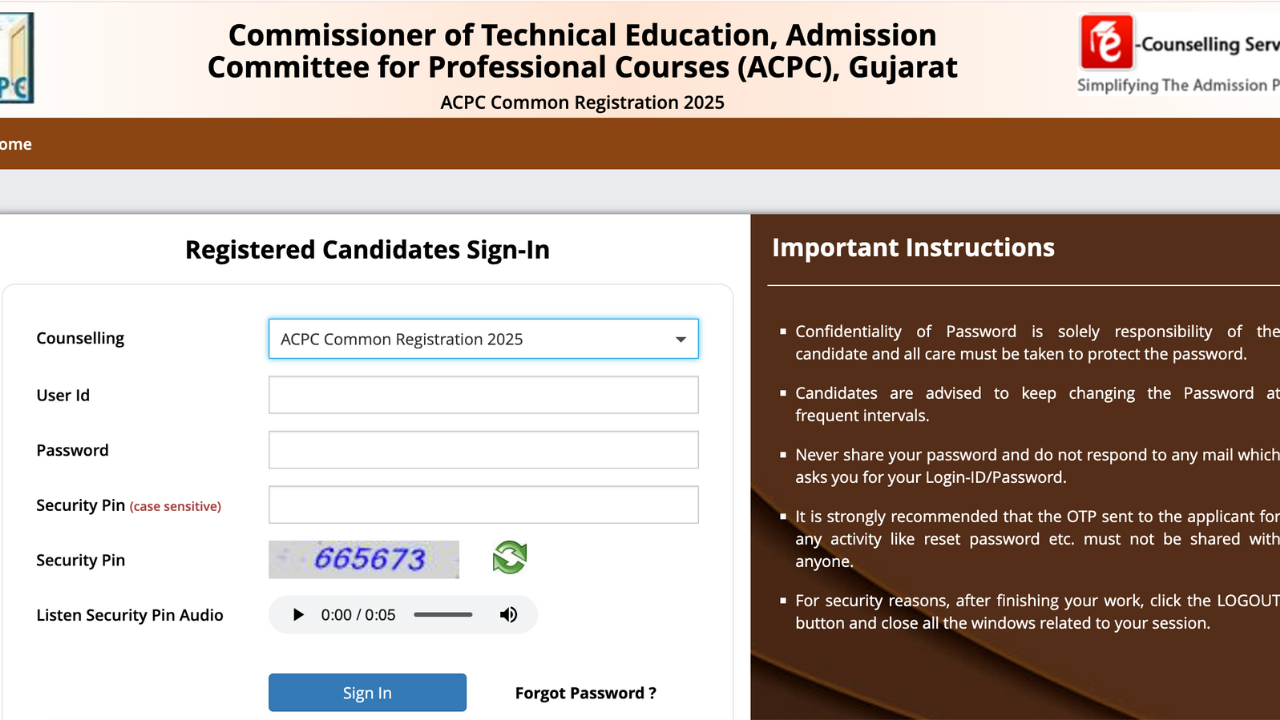Open the Home menu item
The image size is (1280, 720).
(16, 144)
